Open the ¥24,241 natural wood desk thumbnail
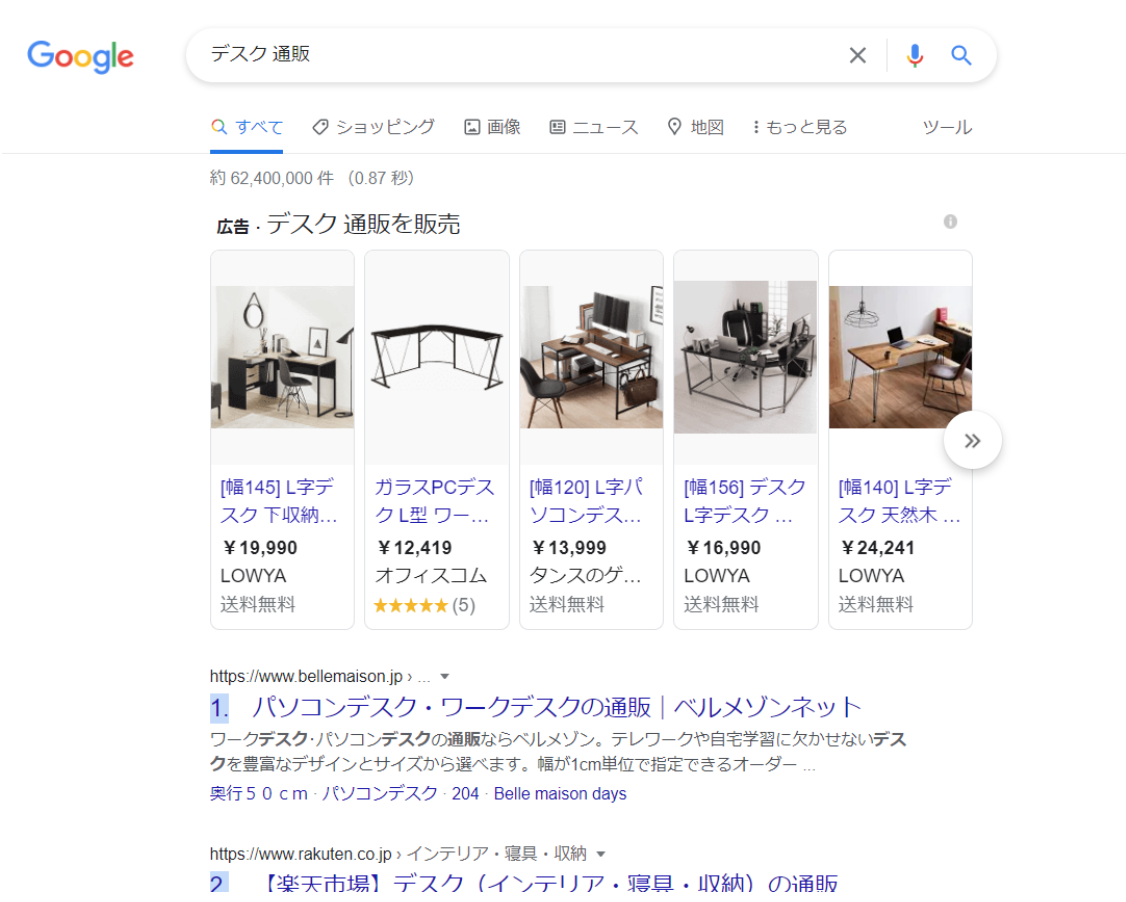 901,357
